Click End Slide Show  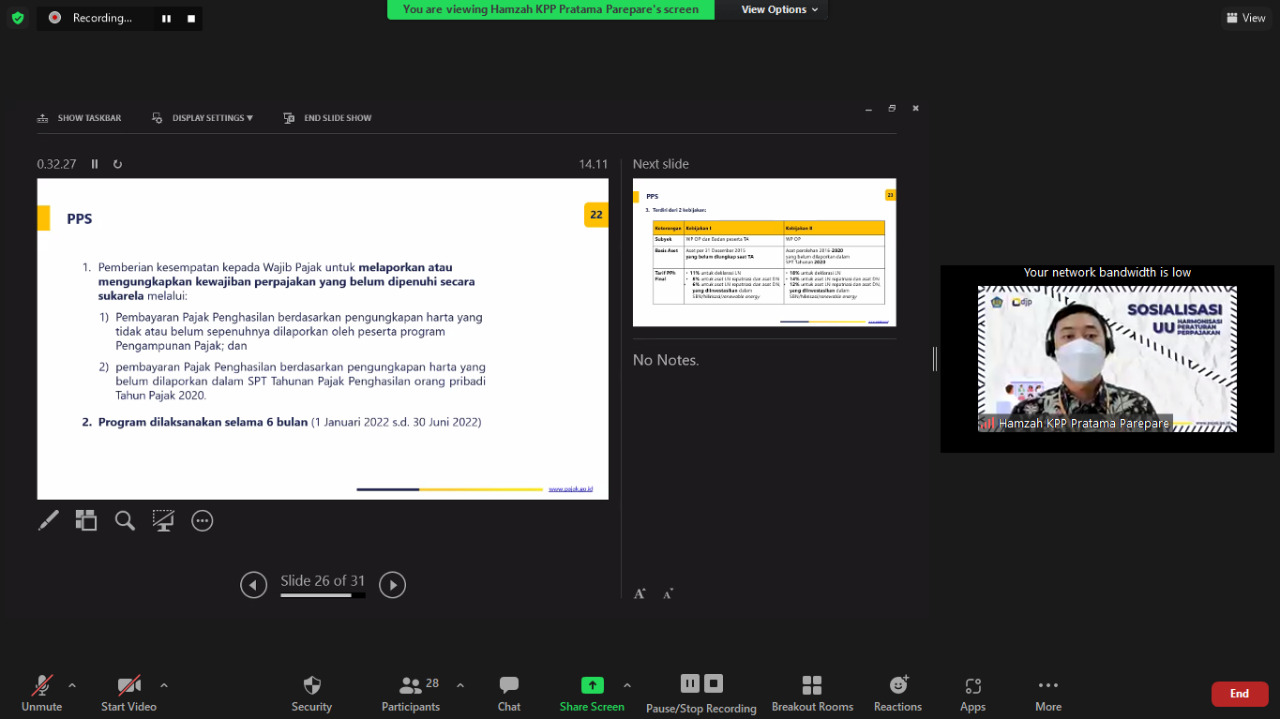pyautogui.click(x=328, y=118)
